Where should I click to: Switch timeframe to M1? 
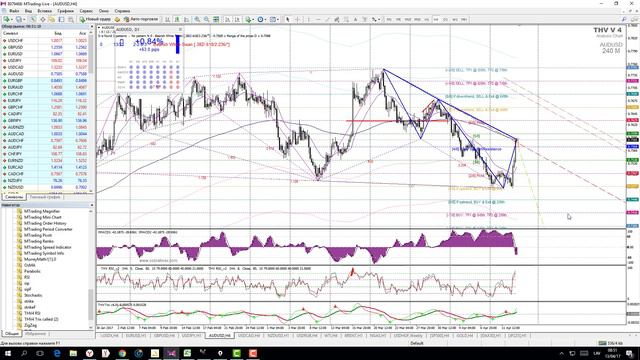[x=389, y=19]
